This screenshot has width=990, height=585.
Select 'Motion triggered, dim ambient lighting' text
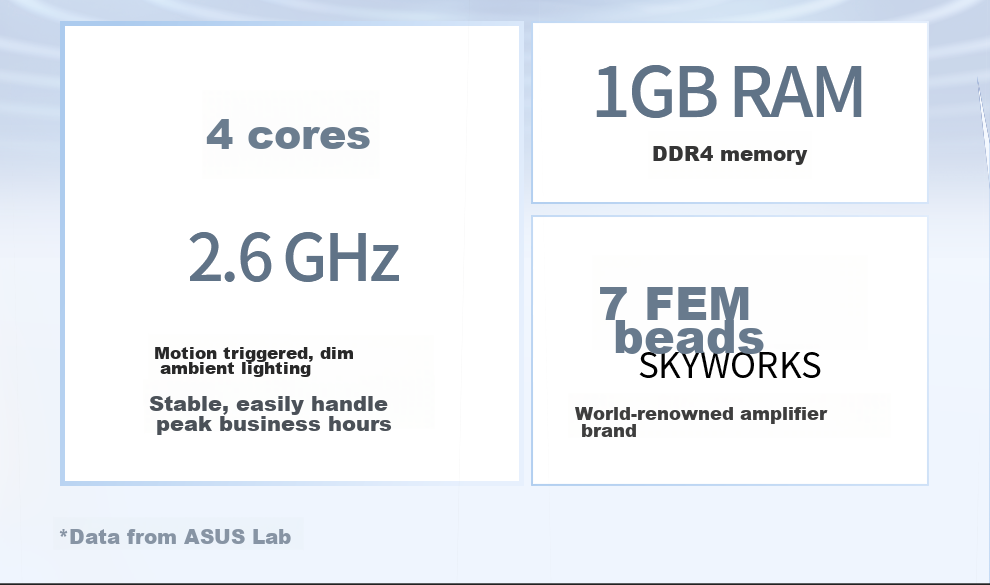click(254, 360)
